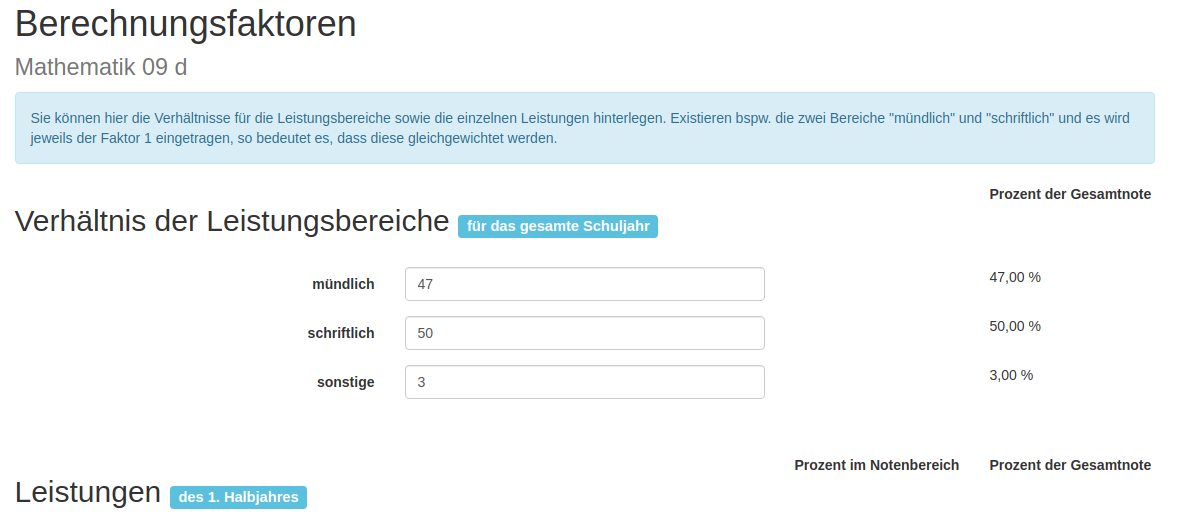
Task: Click the 50,00 % value for schriftlich
Action: 1014,326
